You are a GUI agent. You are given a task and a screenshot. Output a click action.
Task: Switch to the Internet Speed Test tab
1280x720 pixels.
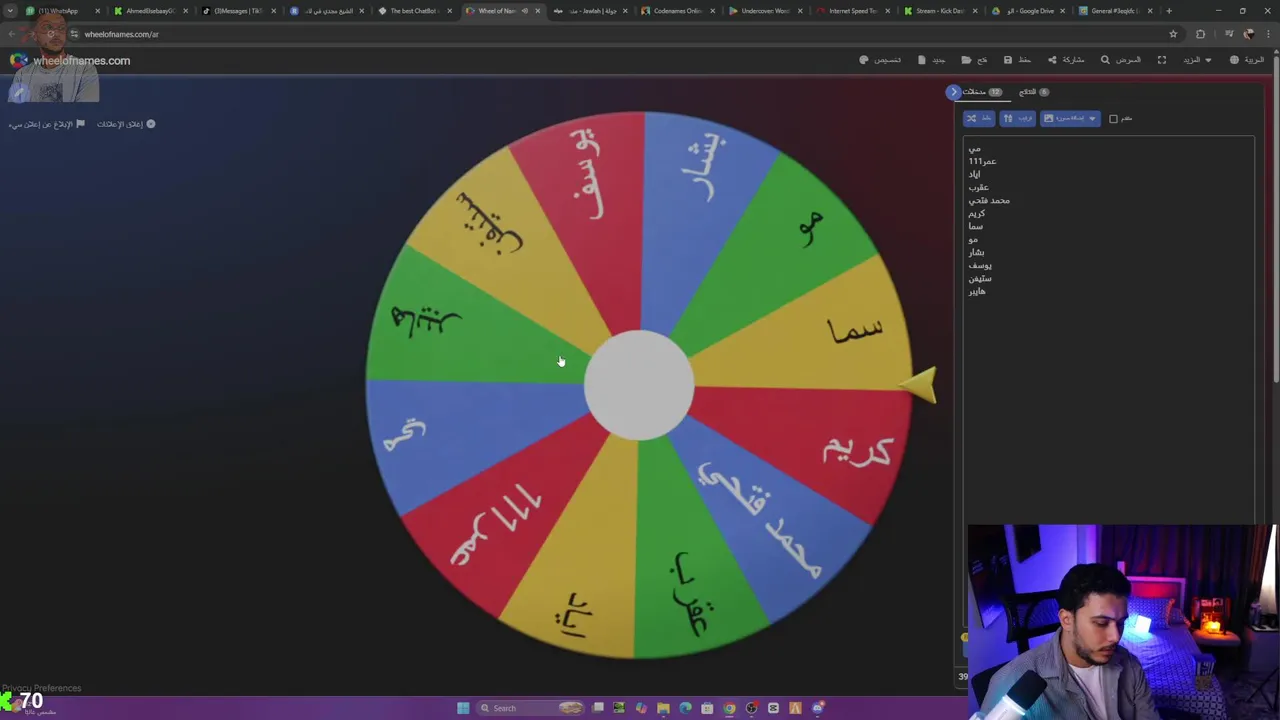(852, 11)
